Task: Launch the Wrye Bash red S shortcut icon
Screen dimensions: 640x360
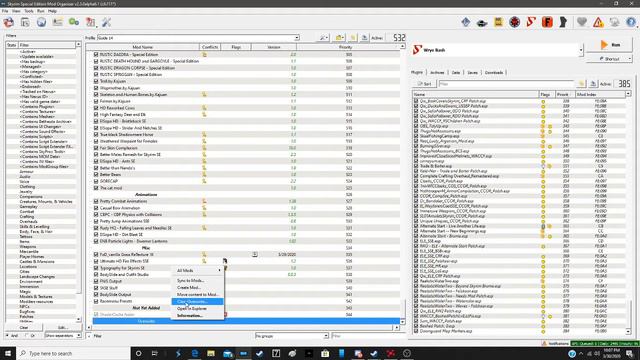Action: point(531,22)
